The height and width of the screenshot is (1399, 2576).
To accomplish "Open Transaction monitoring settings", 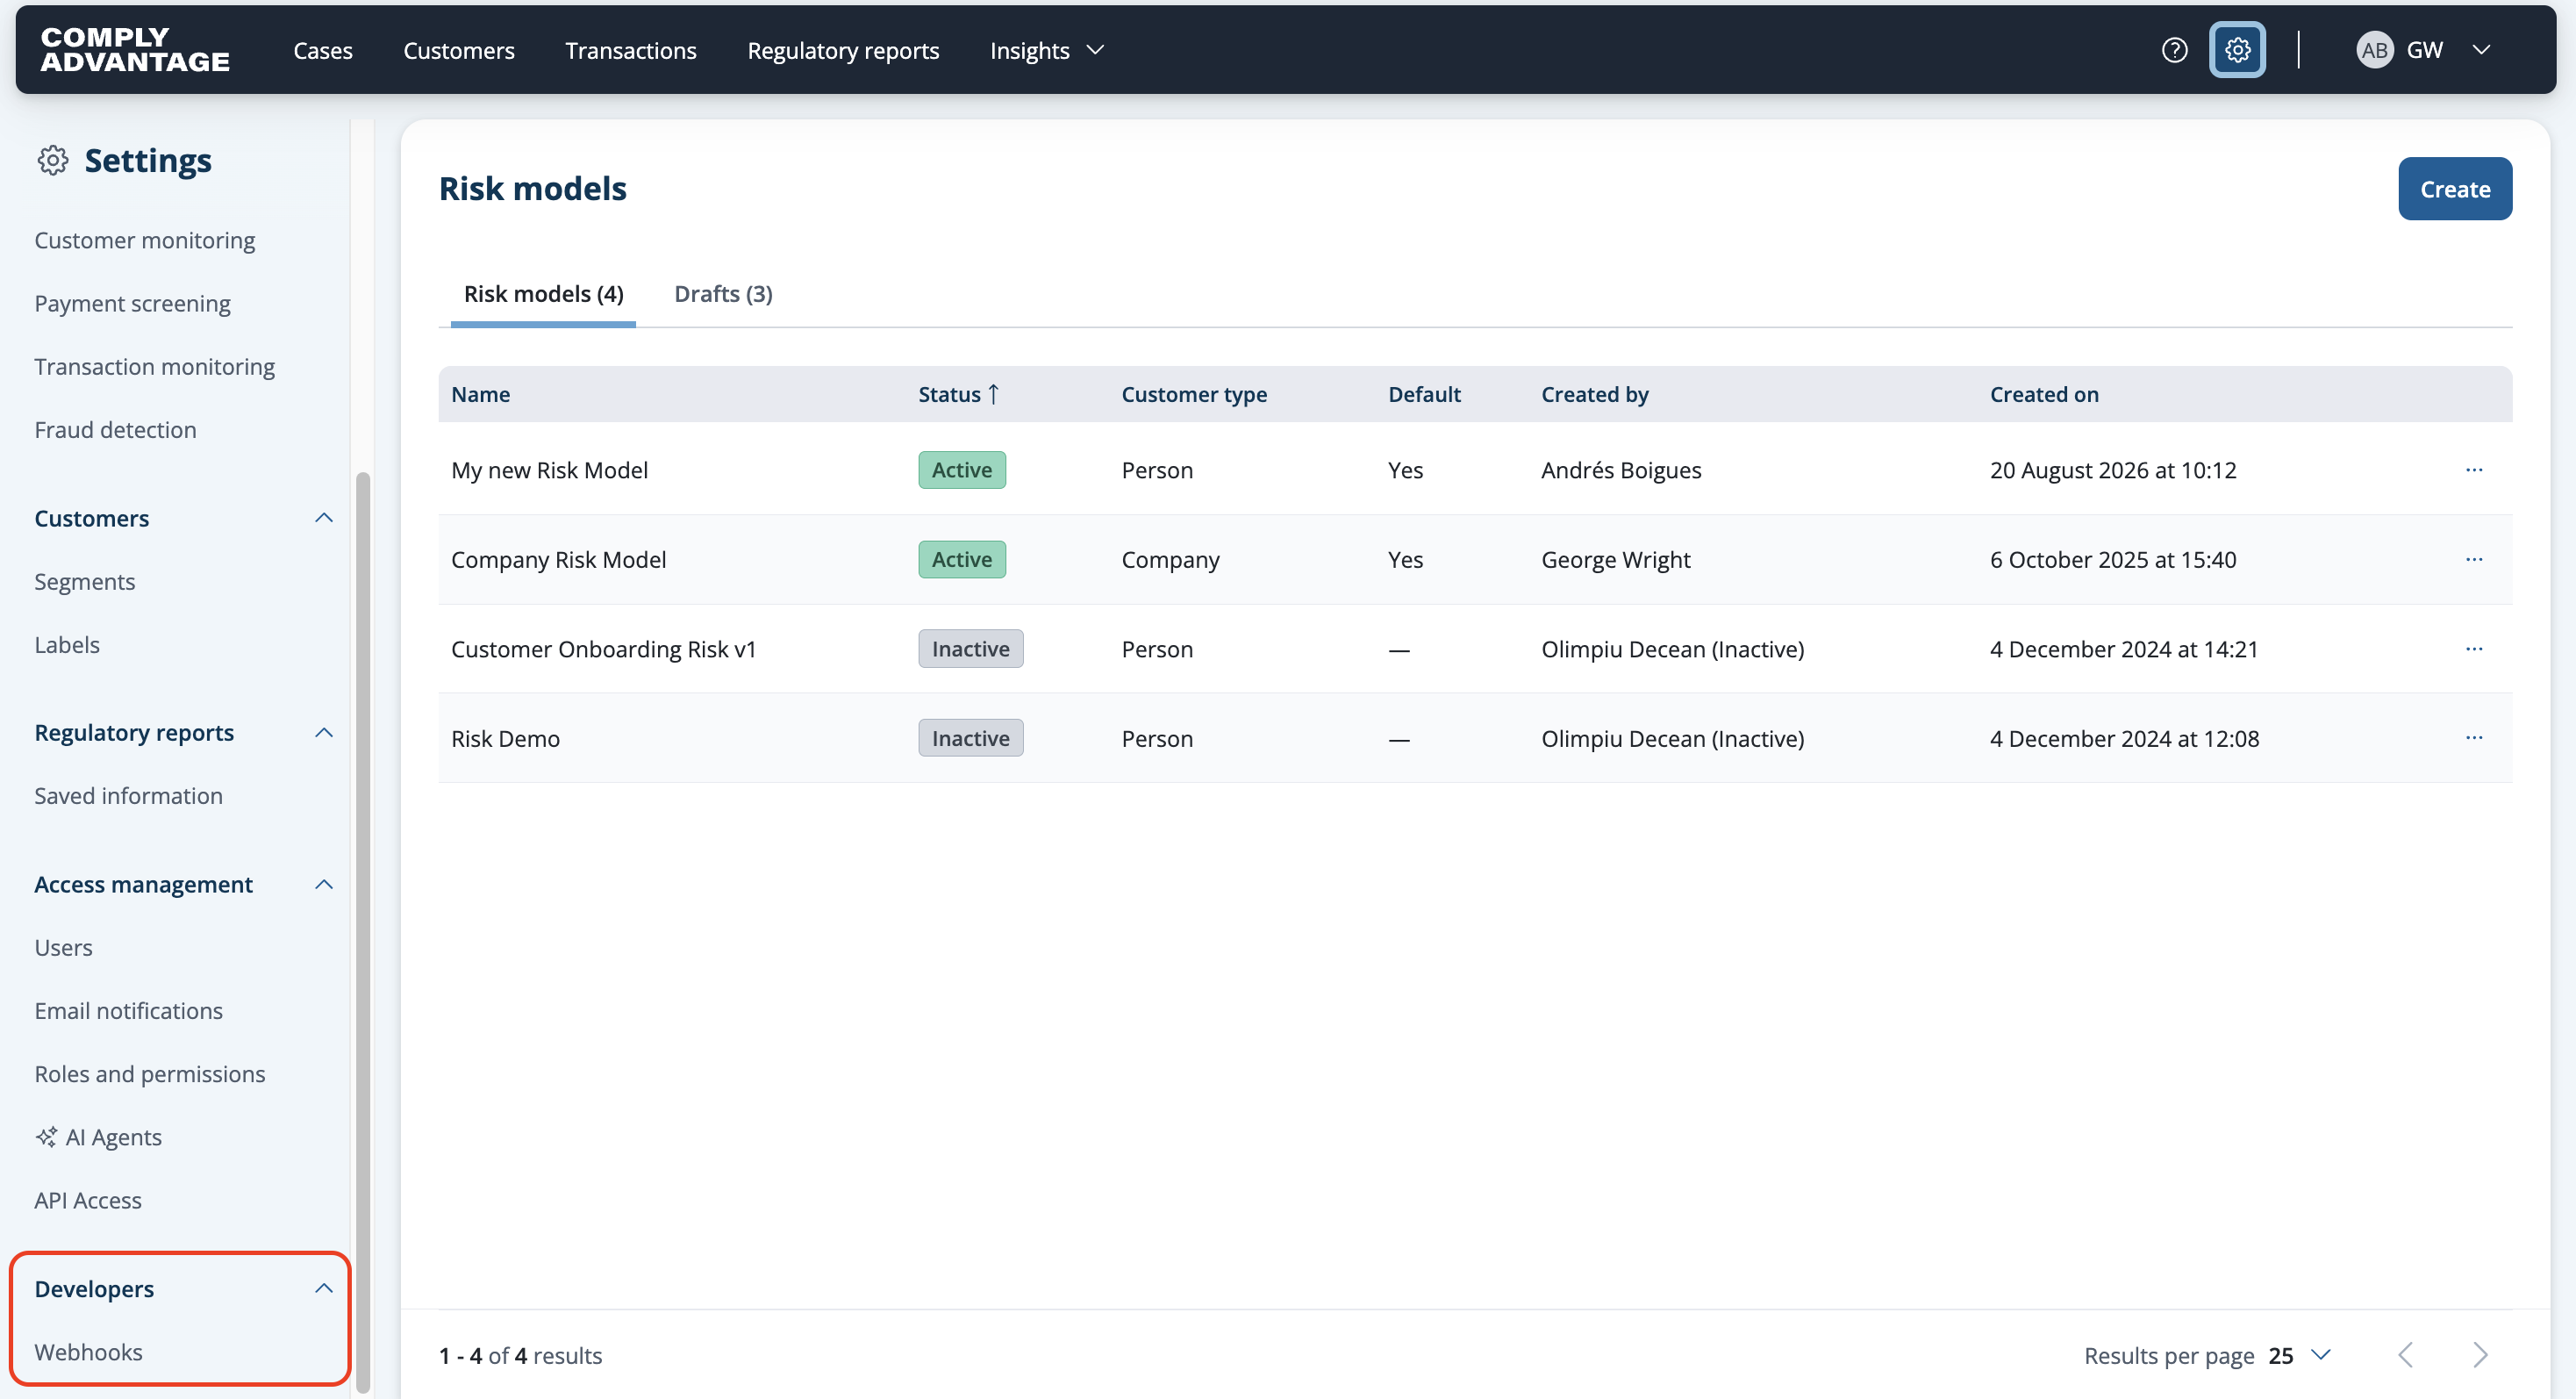I will [x=155, y=366].
